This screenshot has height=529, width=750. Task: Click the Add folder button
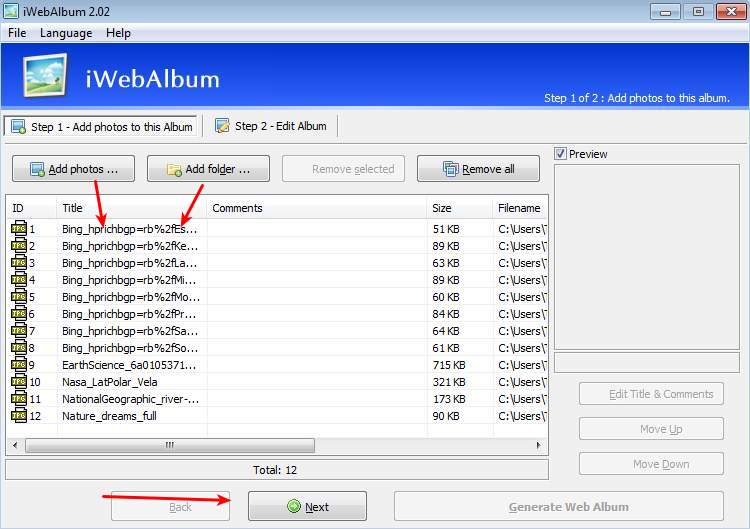click(x=209, y=169)
